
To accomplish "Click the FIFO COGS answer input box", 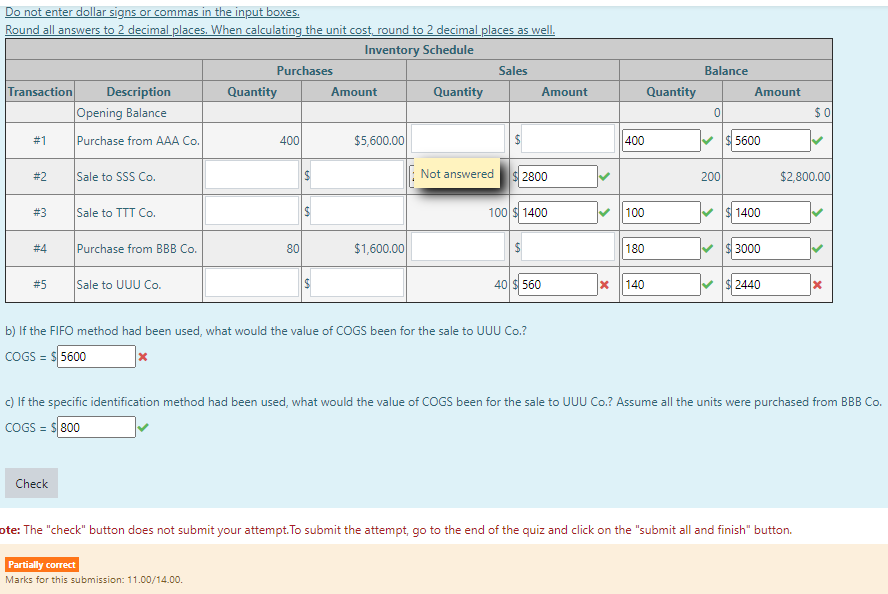I will [96, 355].
